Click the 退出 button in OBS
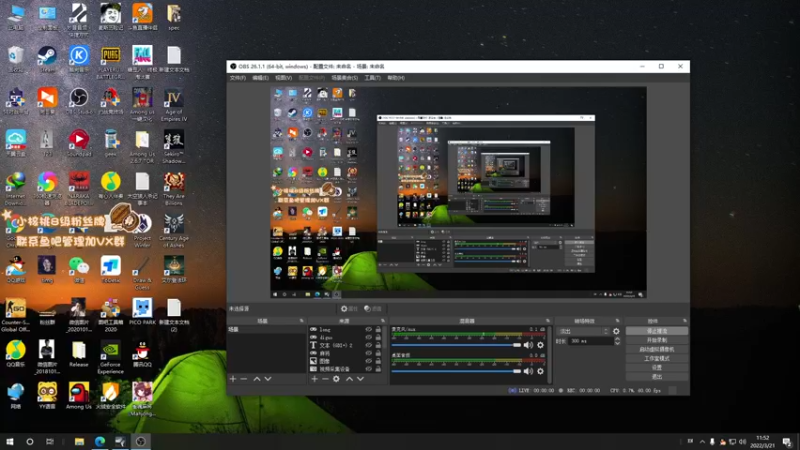 point(657,377)
